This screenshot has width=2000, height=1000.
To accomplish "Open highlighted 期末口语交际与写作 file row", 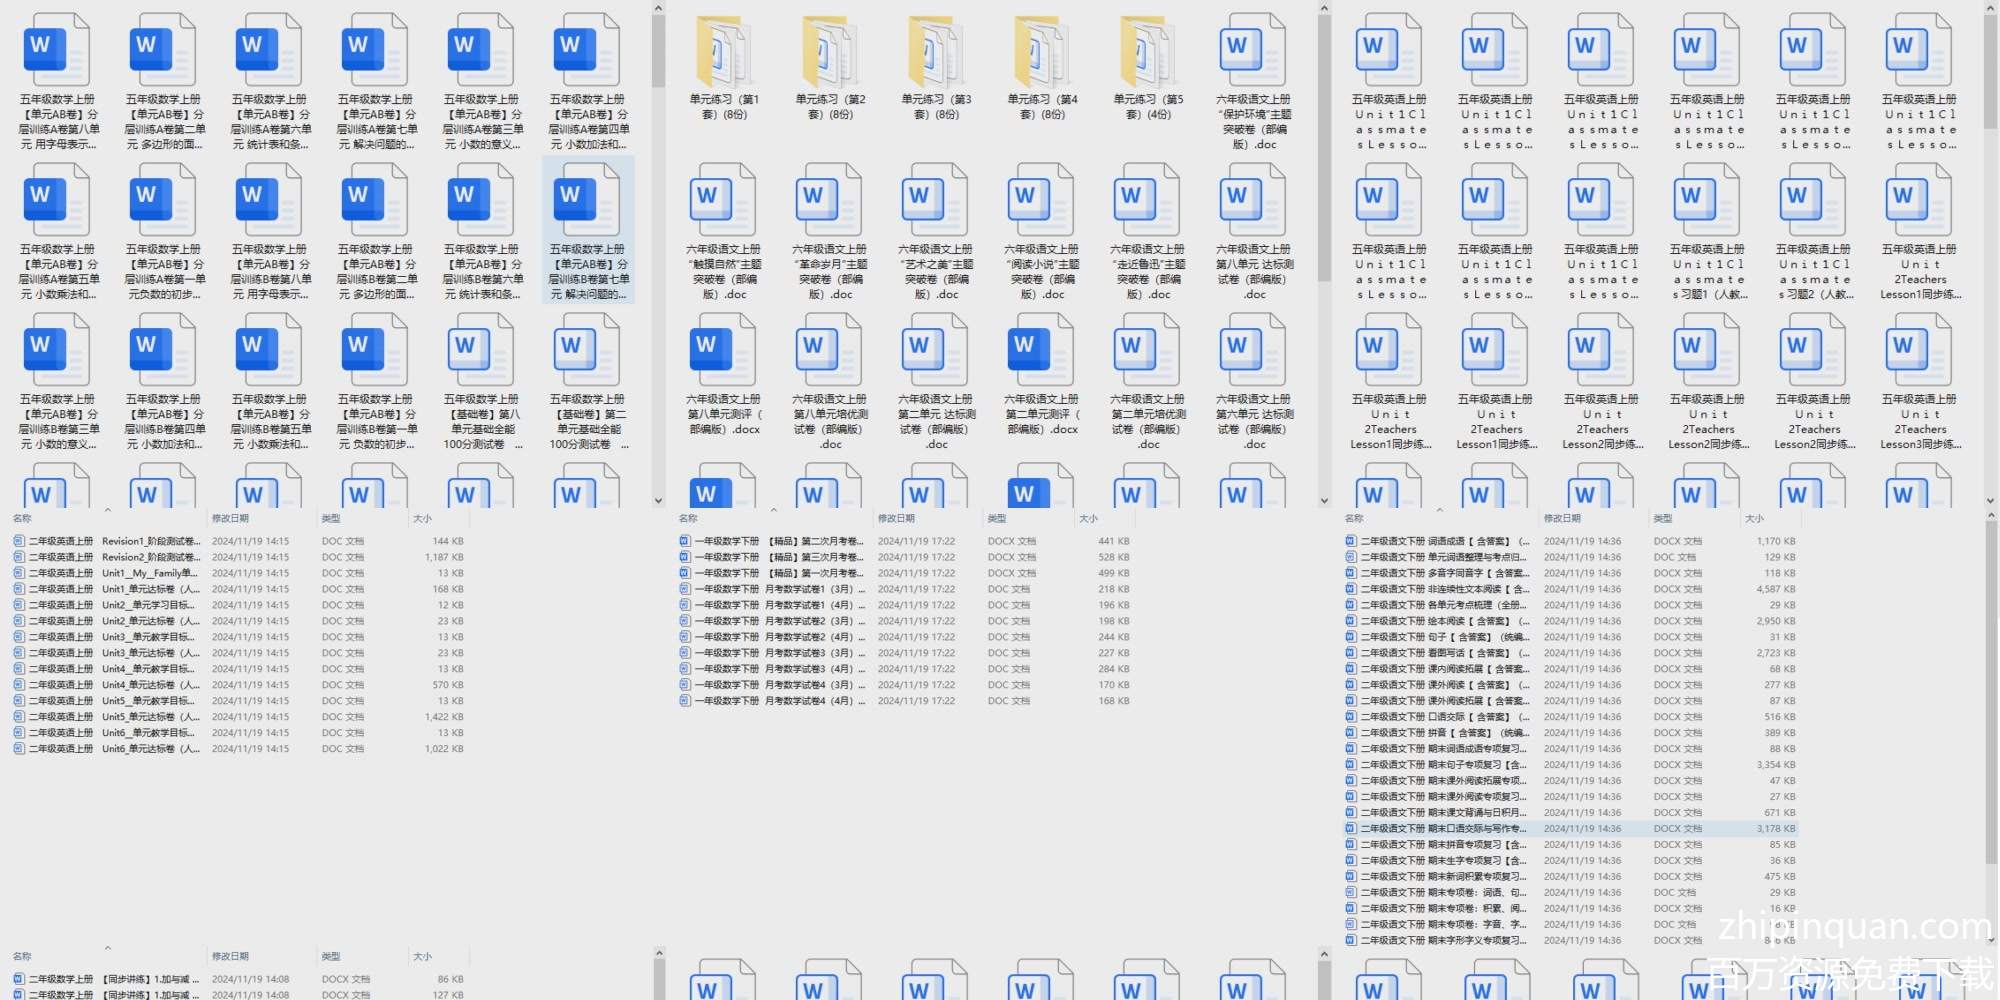I will (x=1440, y=829).
